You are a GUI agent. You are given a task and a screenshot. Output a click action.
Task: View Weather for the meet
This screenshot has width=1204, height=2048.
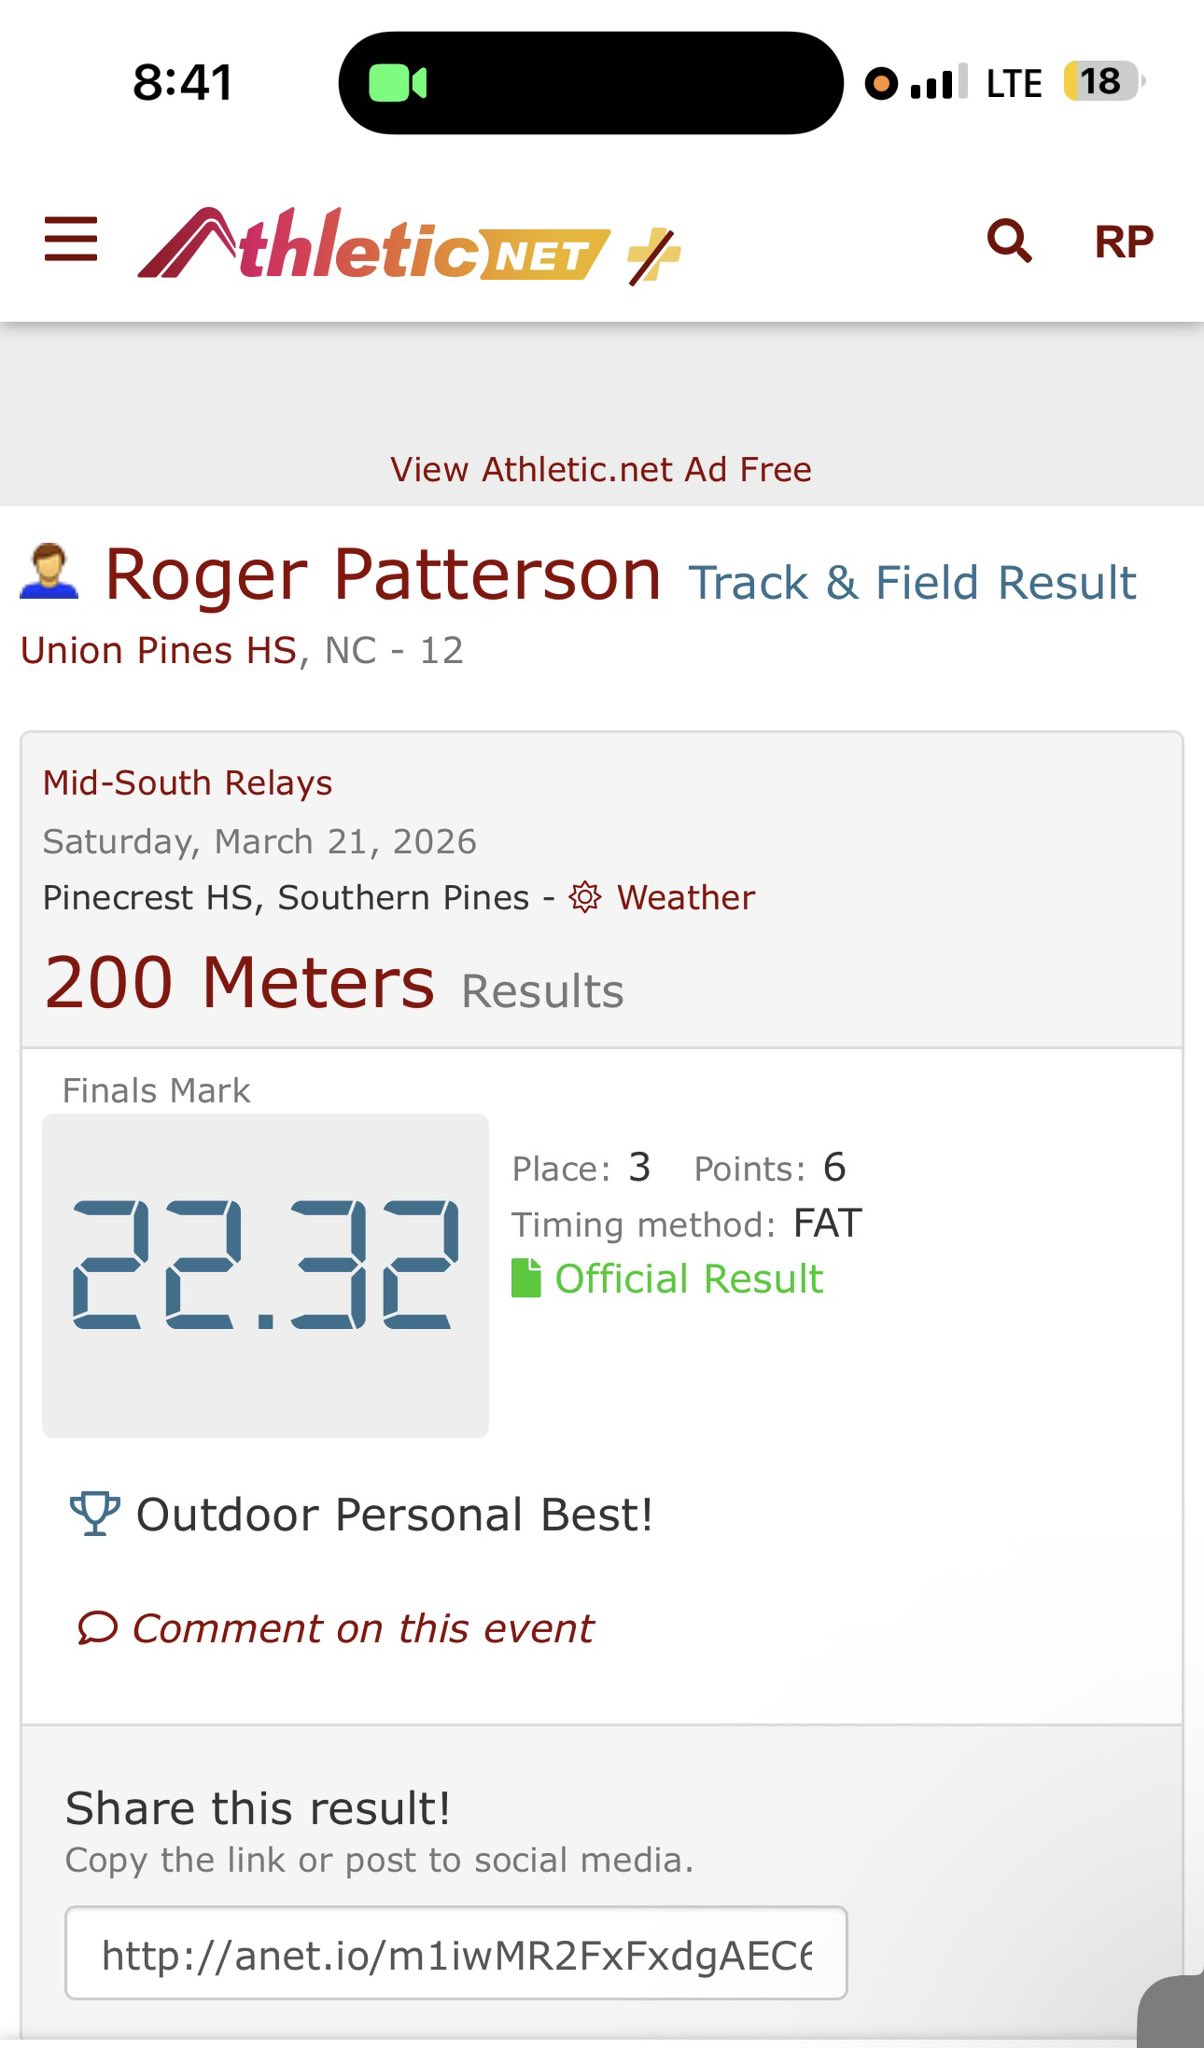click(685, 898)
